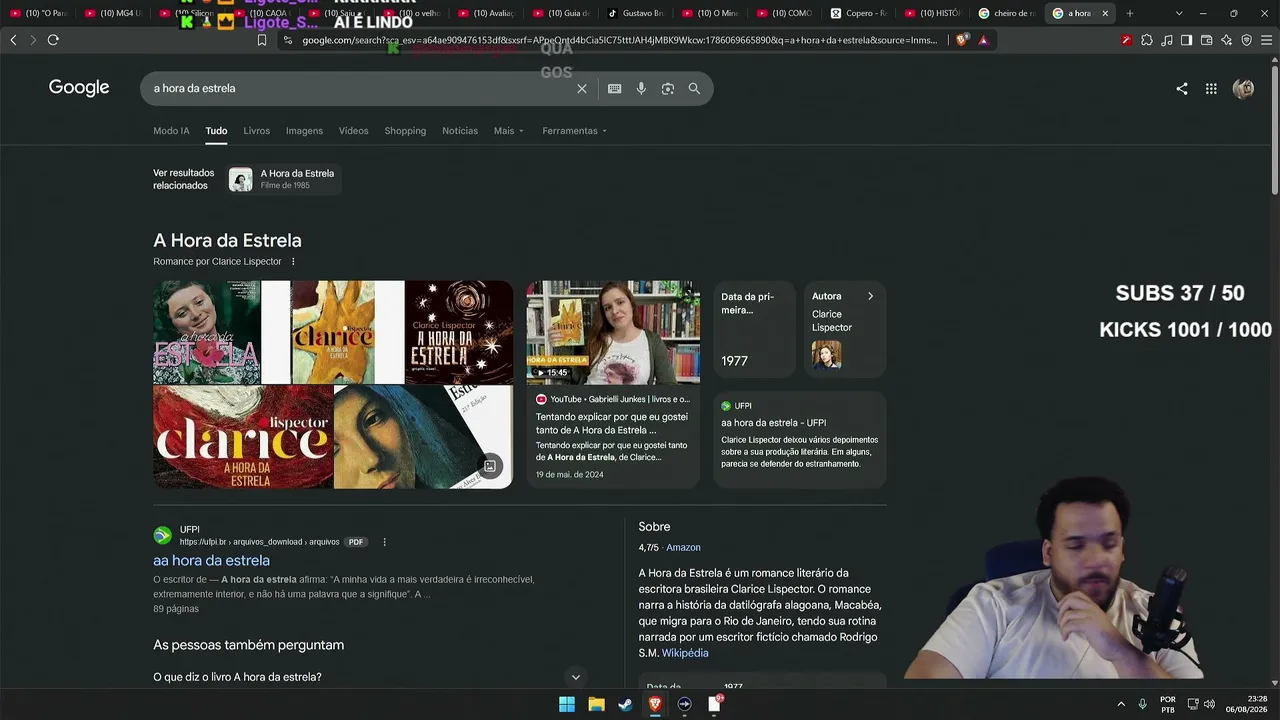Screen dimensions: 1280x720
Task: Open a new browser tab
Action: point(1130,13)
